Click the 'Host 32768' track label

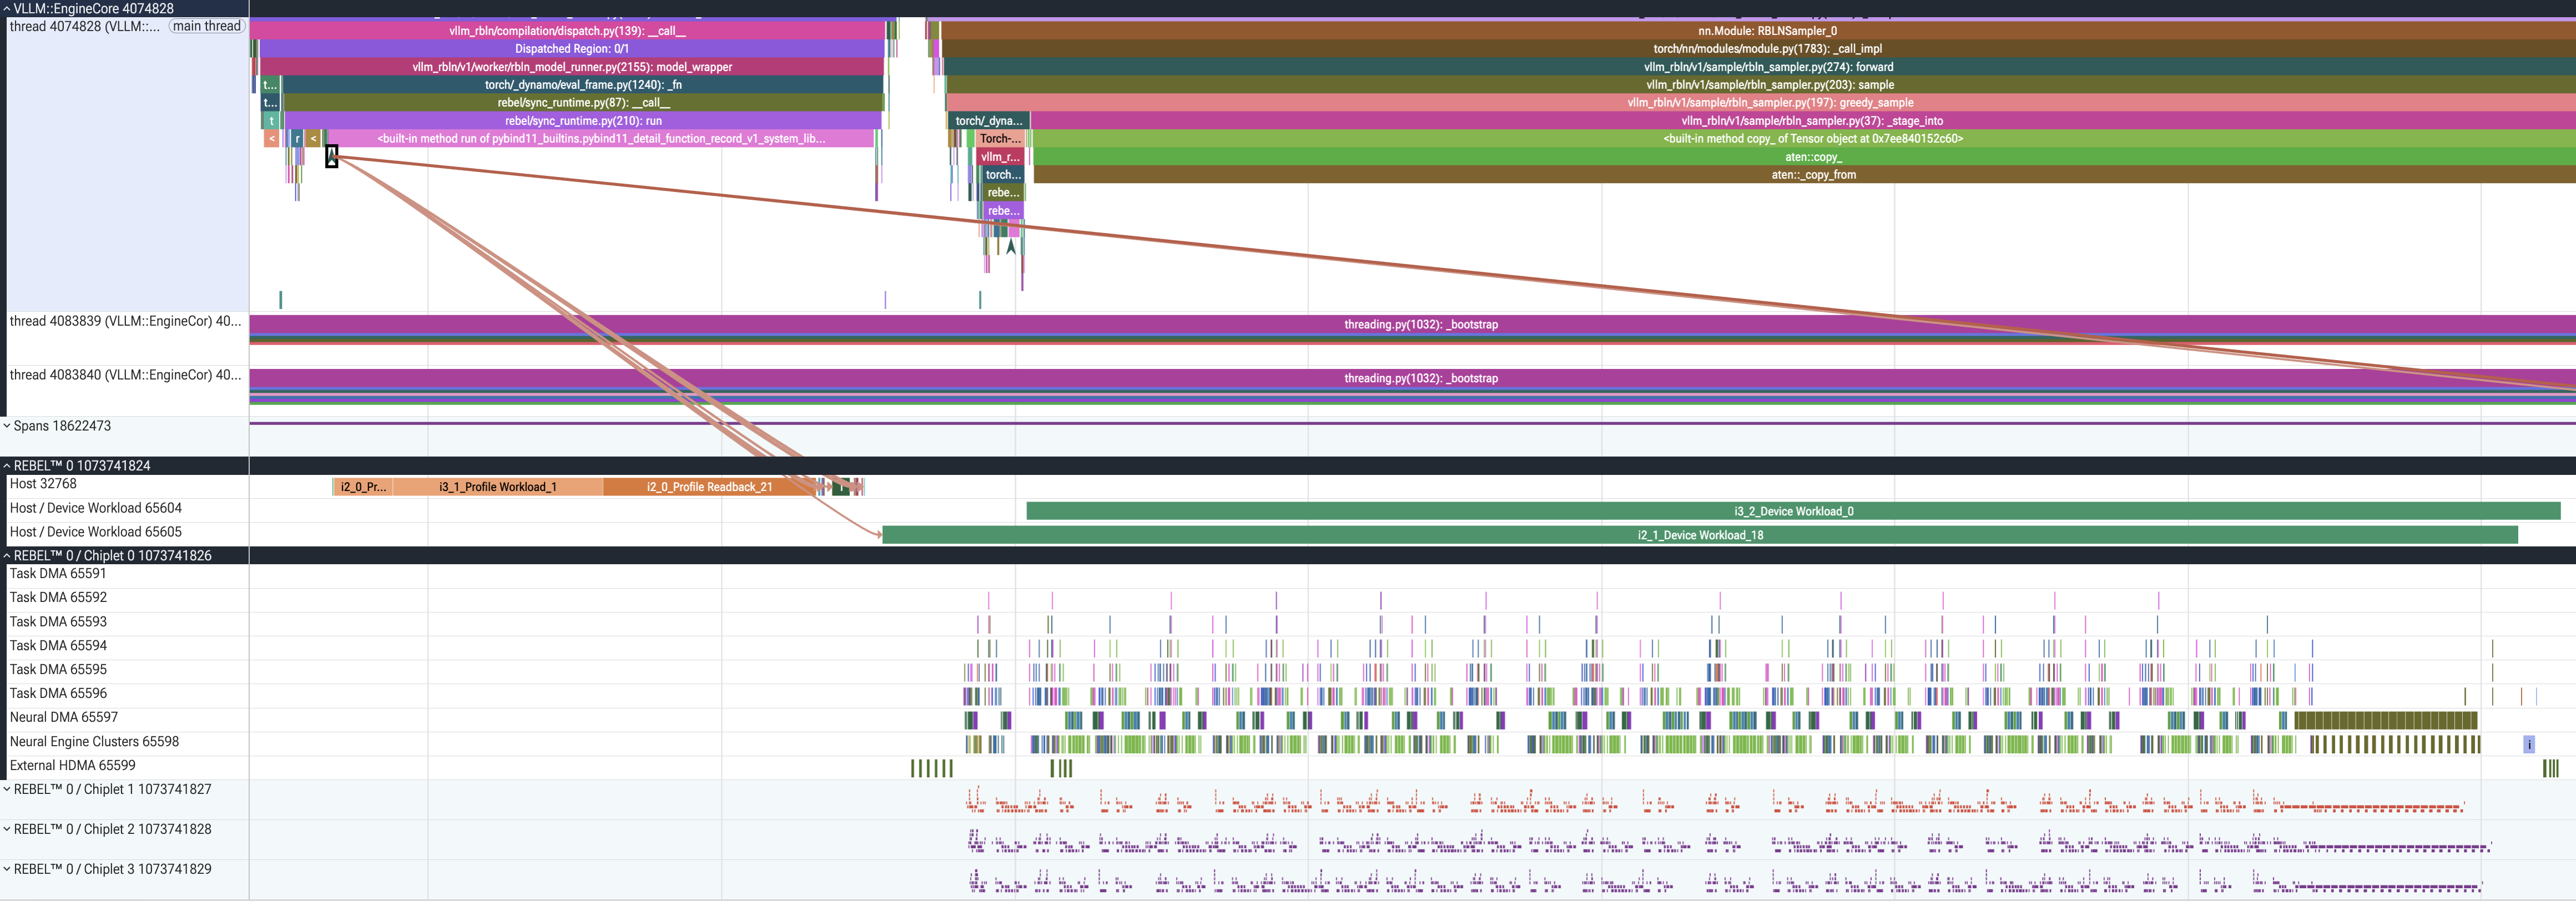click(43, 484)
